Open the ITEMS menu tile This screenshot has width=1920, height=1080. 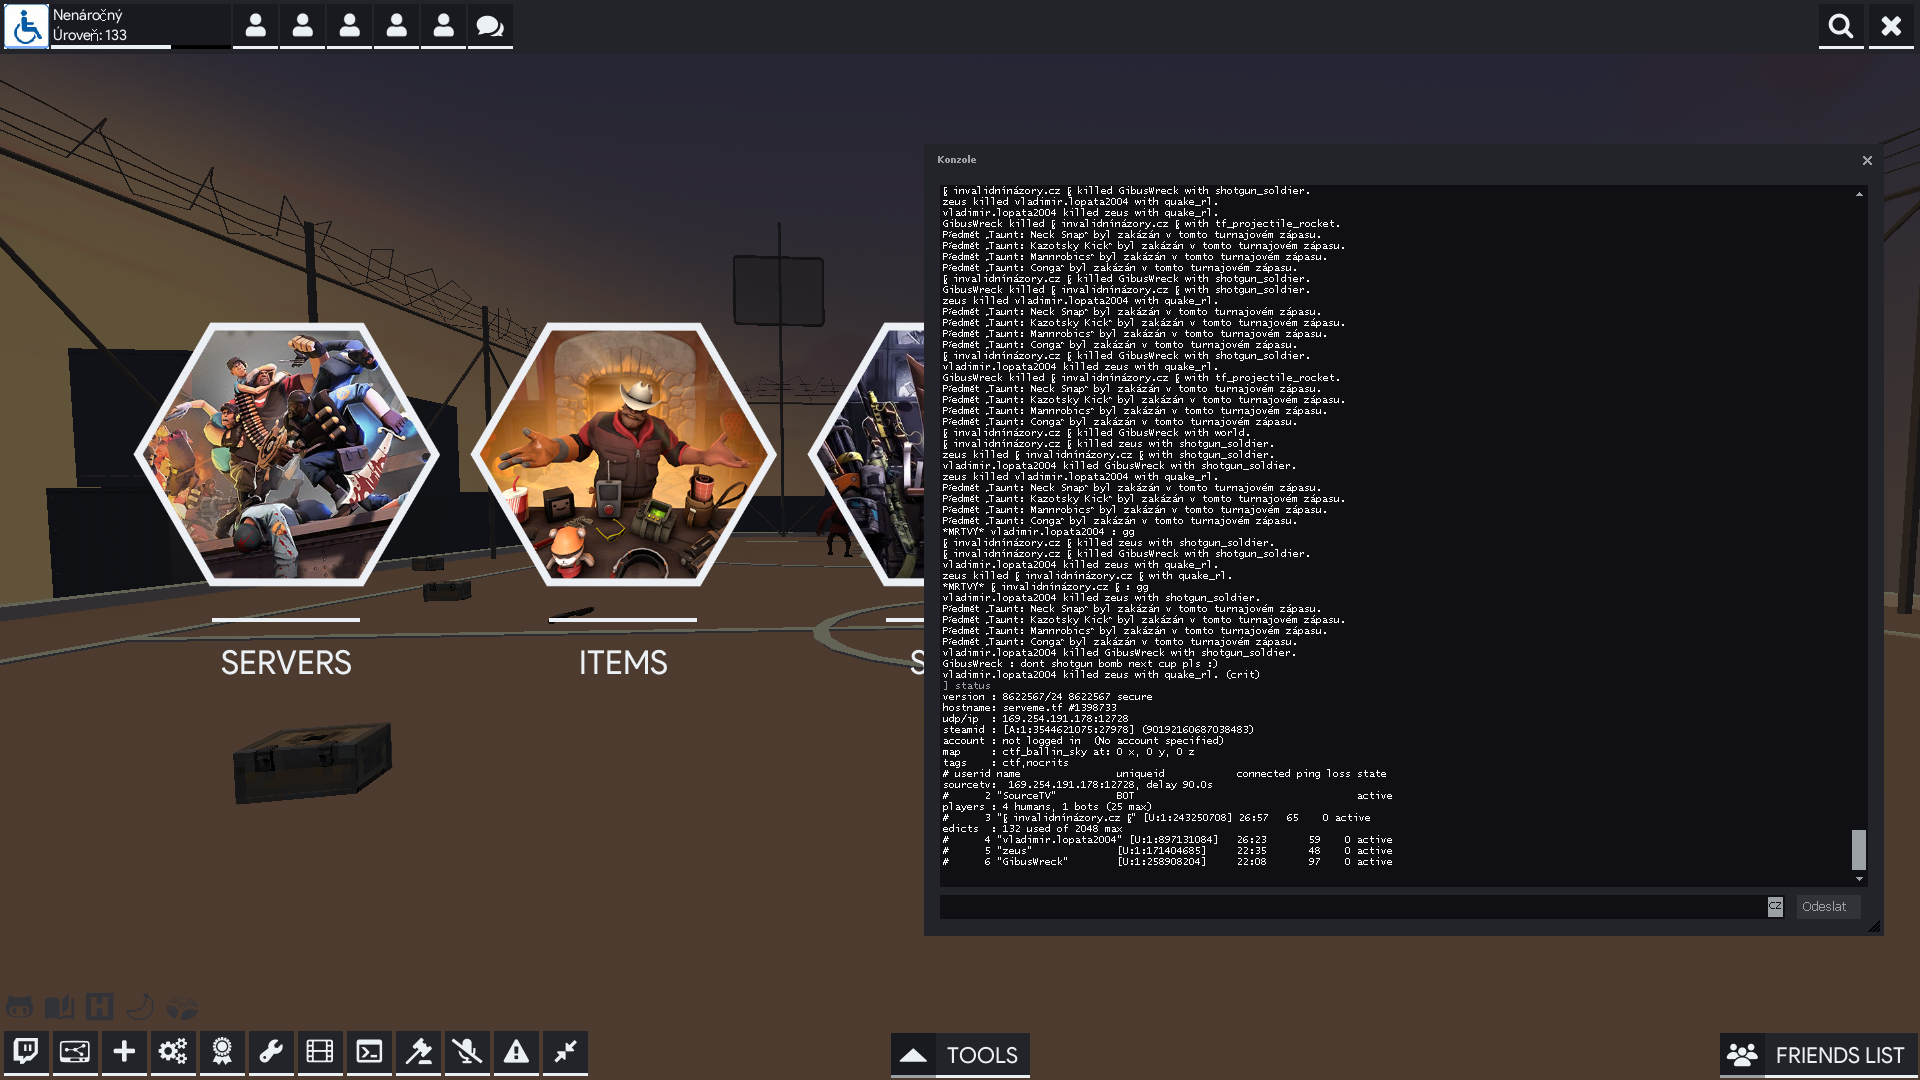tap(623, 455)
